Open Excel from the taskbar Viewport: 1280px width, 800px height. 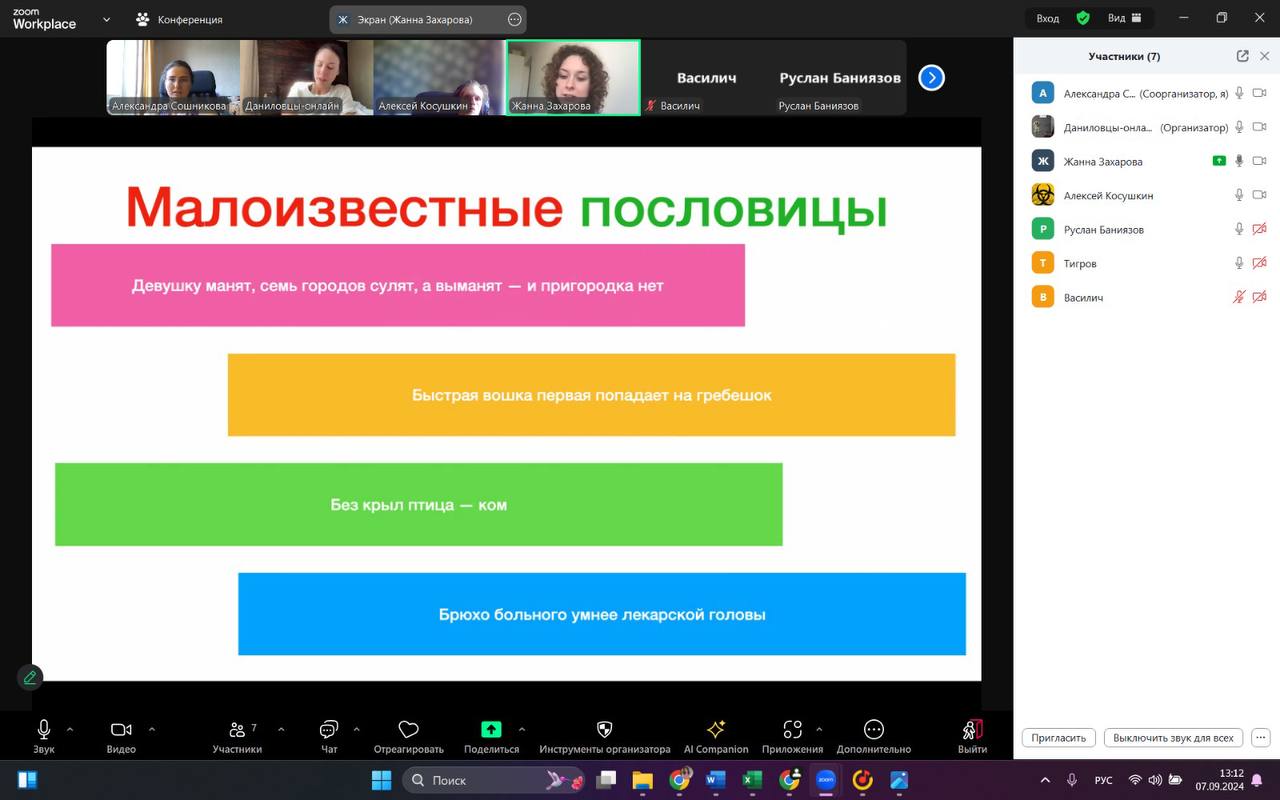click(752, 780)
